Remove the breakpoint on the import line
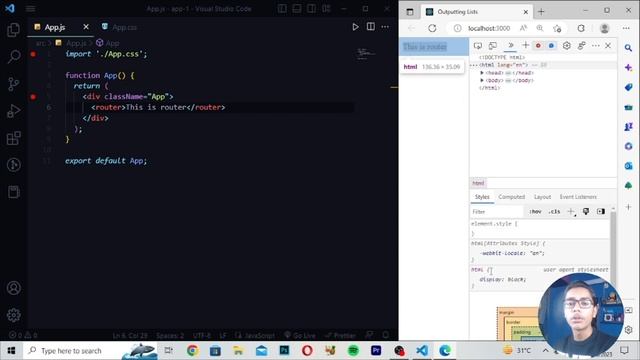Viewport: 640px width, 360px height. pyautogui.click(x=33, y=54)
